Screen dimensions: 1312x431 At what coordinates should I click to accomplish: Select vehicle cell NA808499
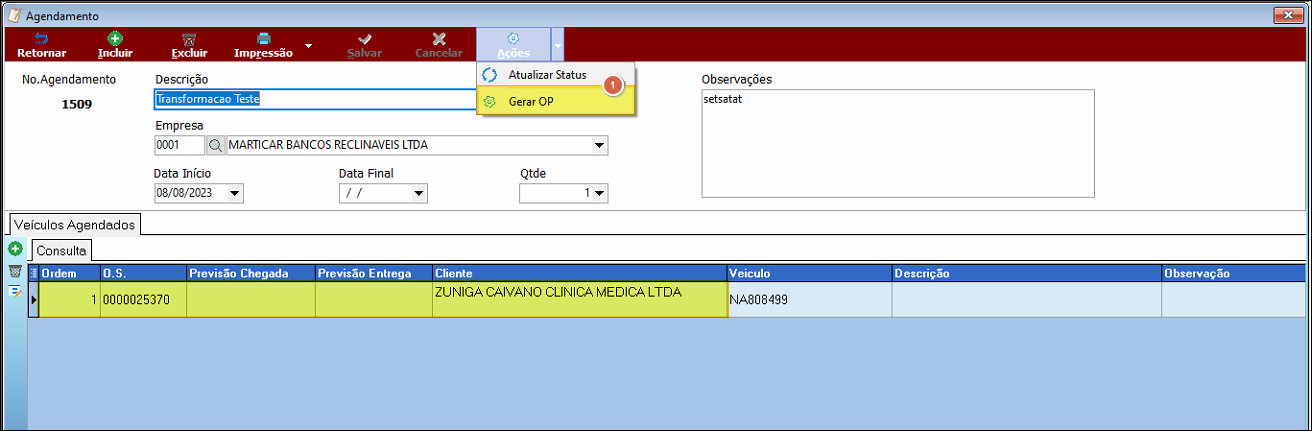coord(809,299)
